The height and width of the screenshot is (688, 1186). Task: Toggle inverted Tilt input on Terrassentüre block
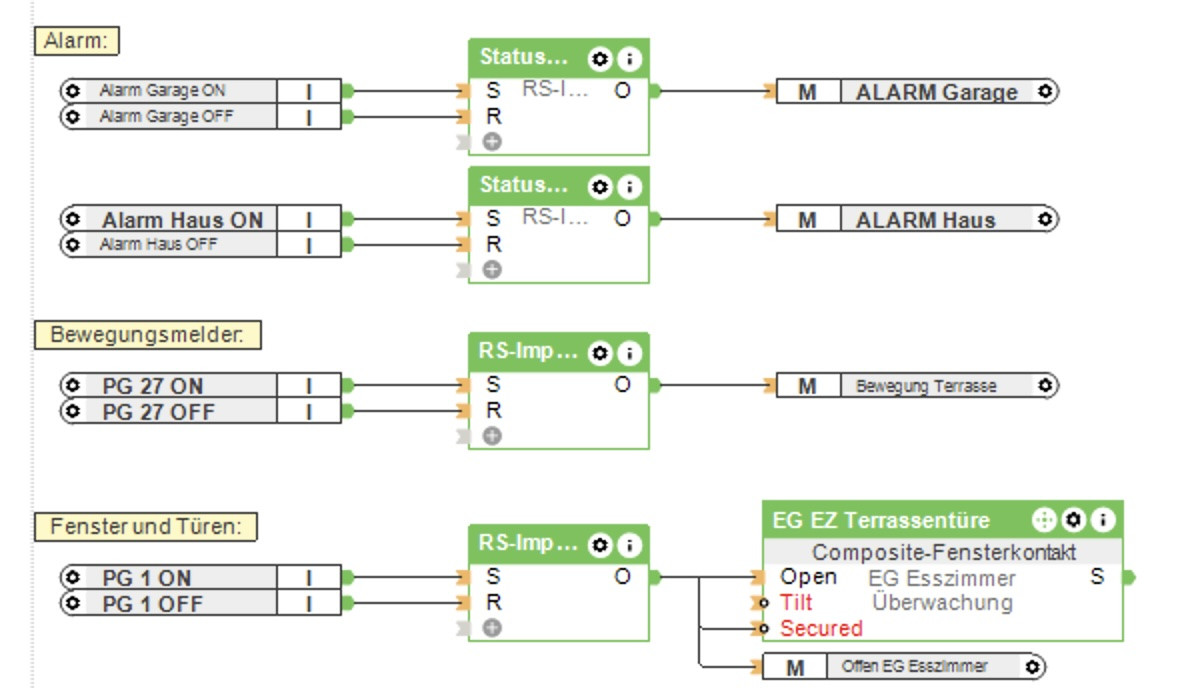(x=764, y=603)
